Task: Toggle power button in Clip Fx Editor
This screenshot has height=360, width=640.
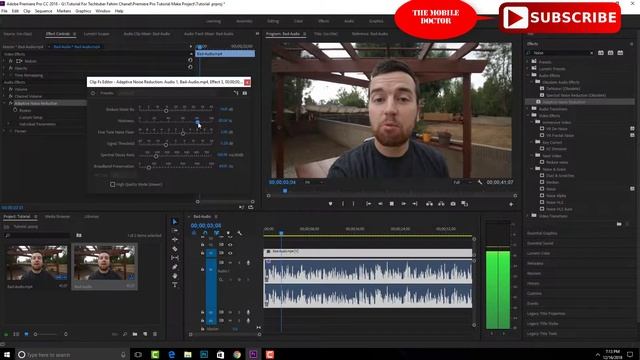Action: click(x=93, y=93)
